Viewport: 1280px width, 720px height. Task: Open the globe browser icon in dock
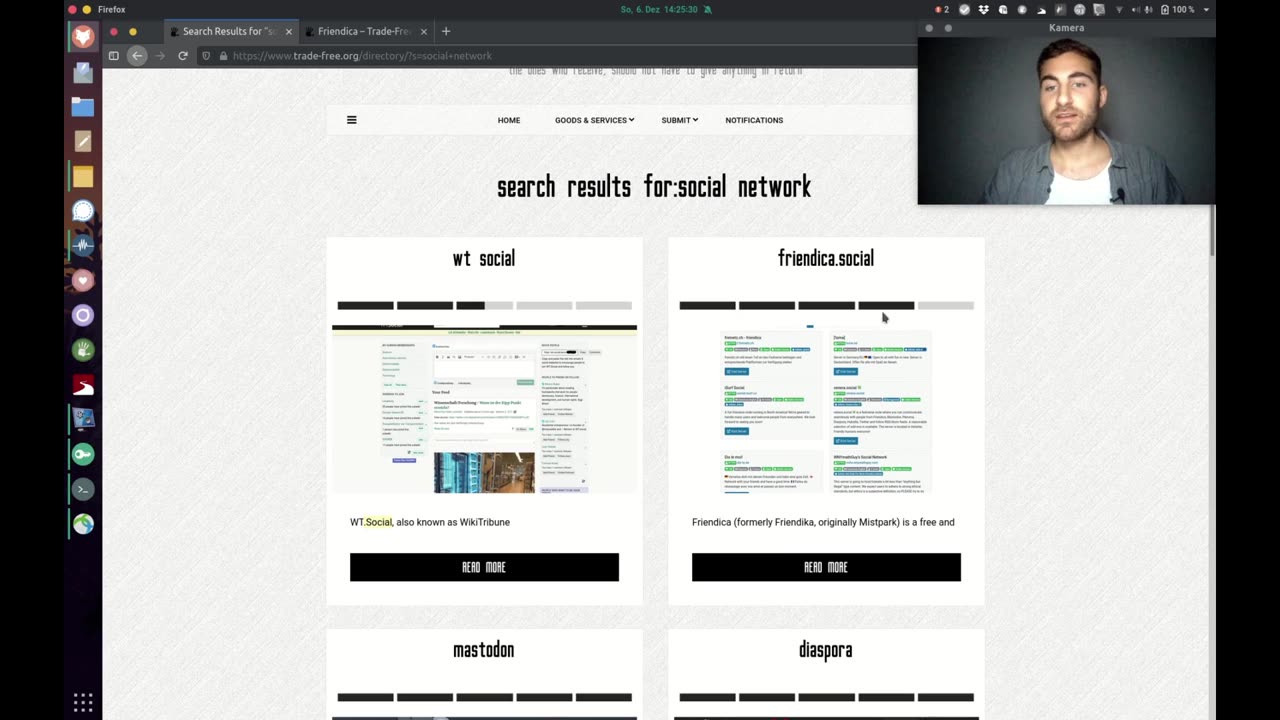coord(83,524)
